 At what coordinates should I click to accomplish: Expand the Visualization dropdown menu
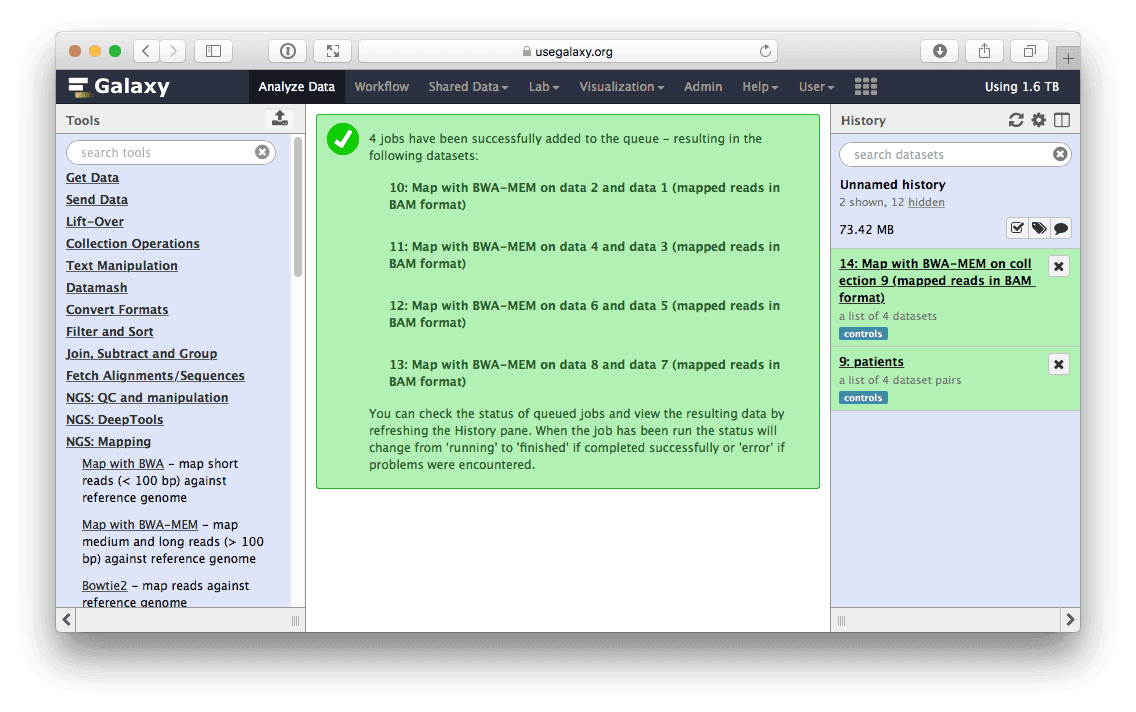click(x=621, y=87)
